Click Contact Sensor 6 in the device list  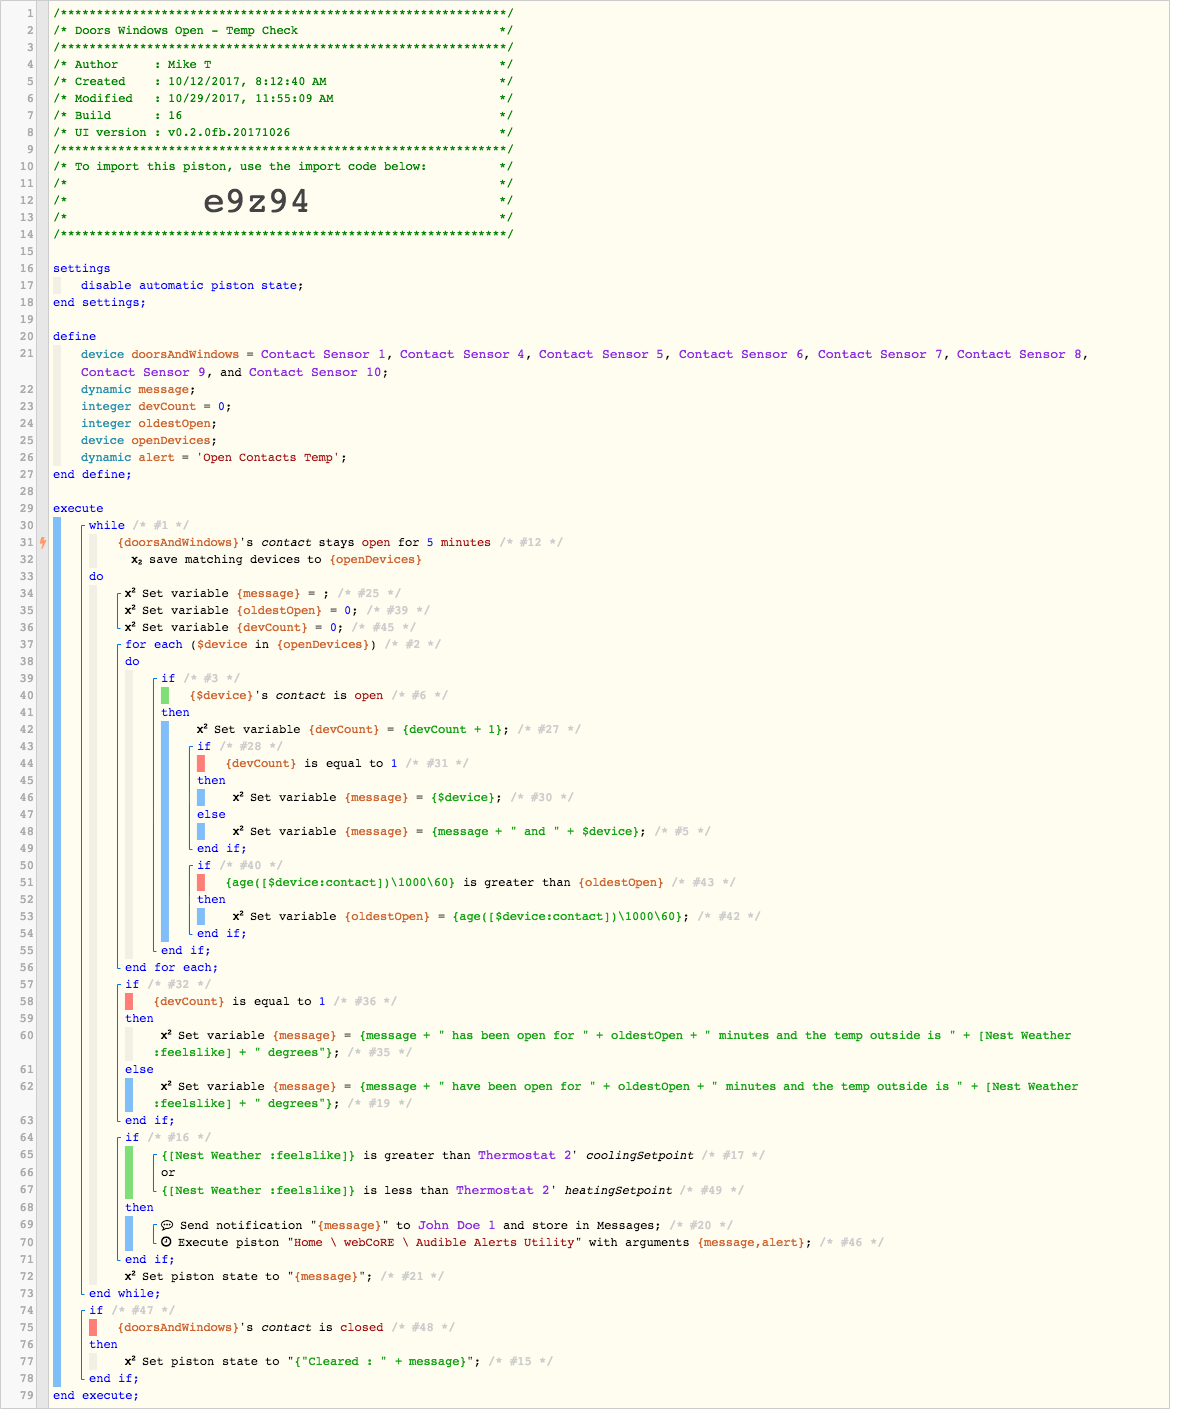click(x=741, y=354)
